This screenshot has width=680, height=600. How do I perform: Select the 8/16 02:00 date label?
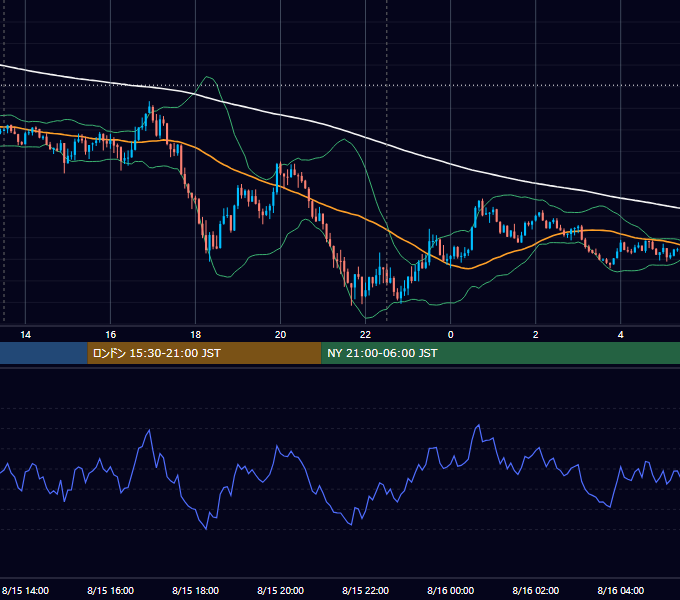536,590
